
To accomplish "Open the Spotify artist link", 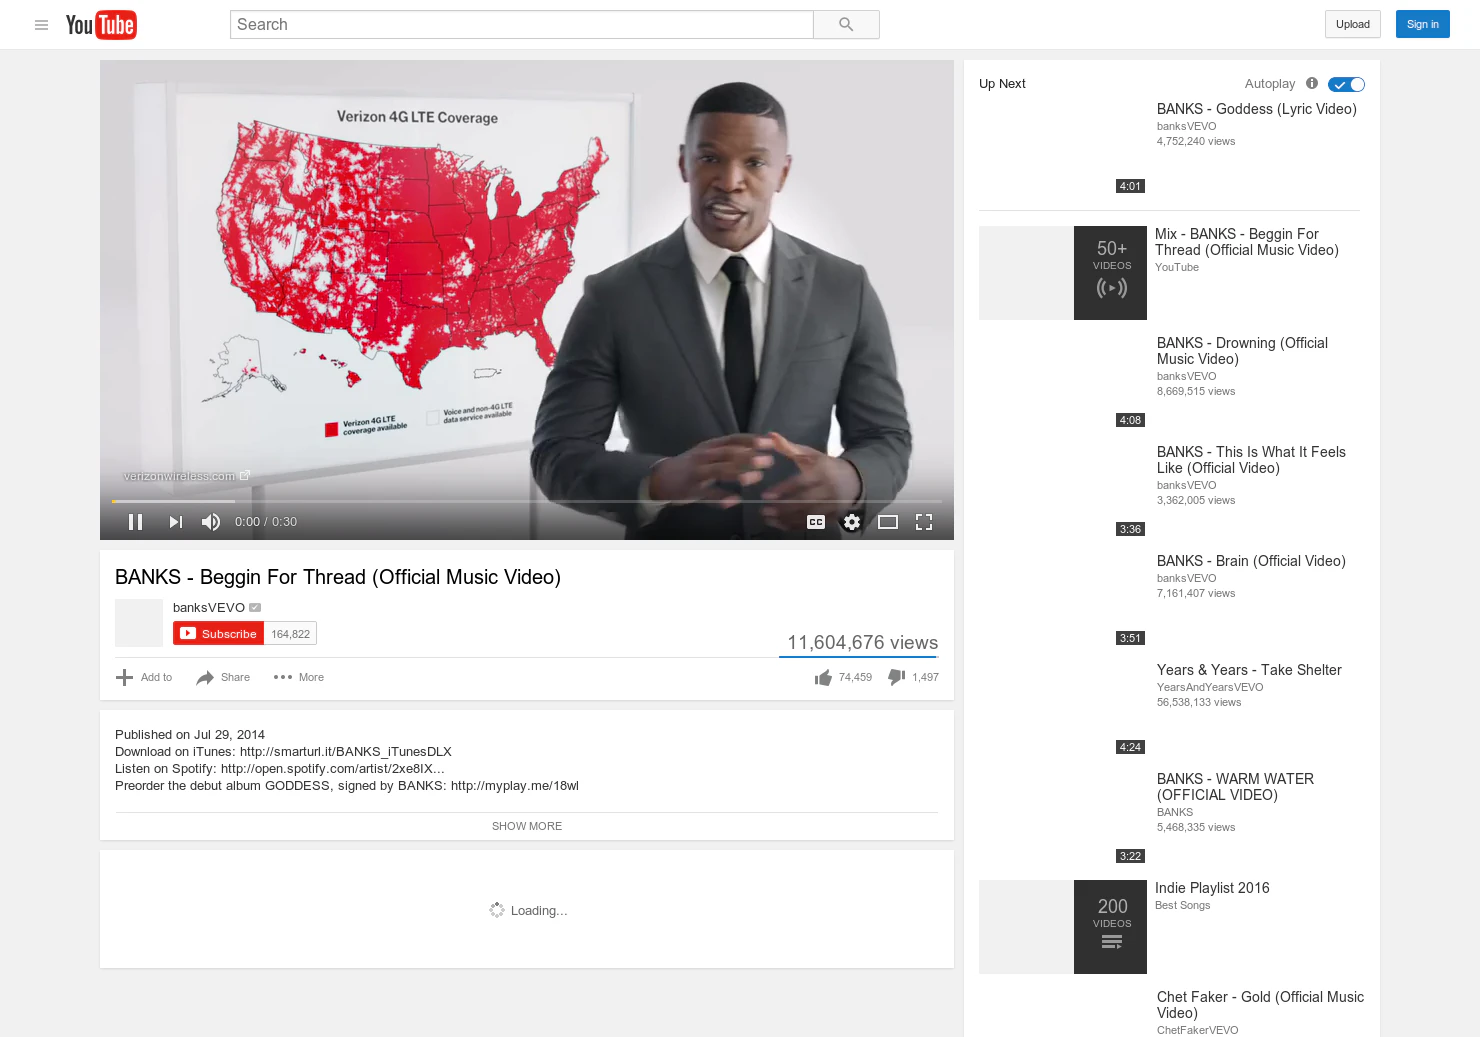I will point(333,769).
